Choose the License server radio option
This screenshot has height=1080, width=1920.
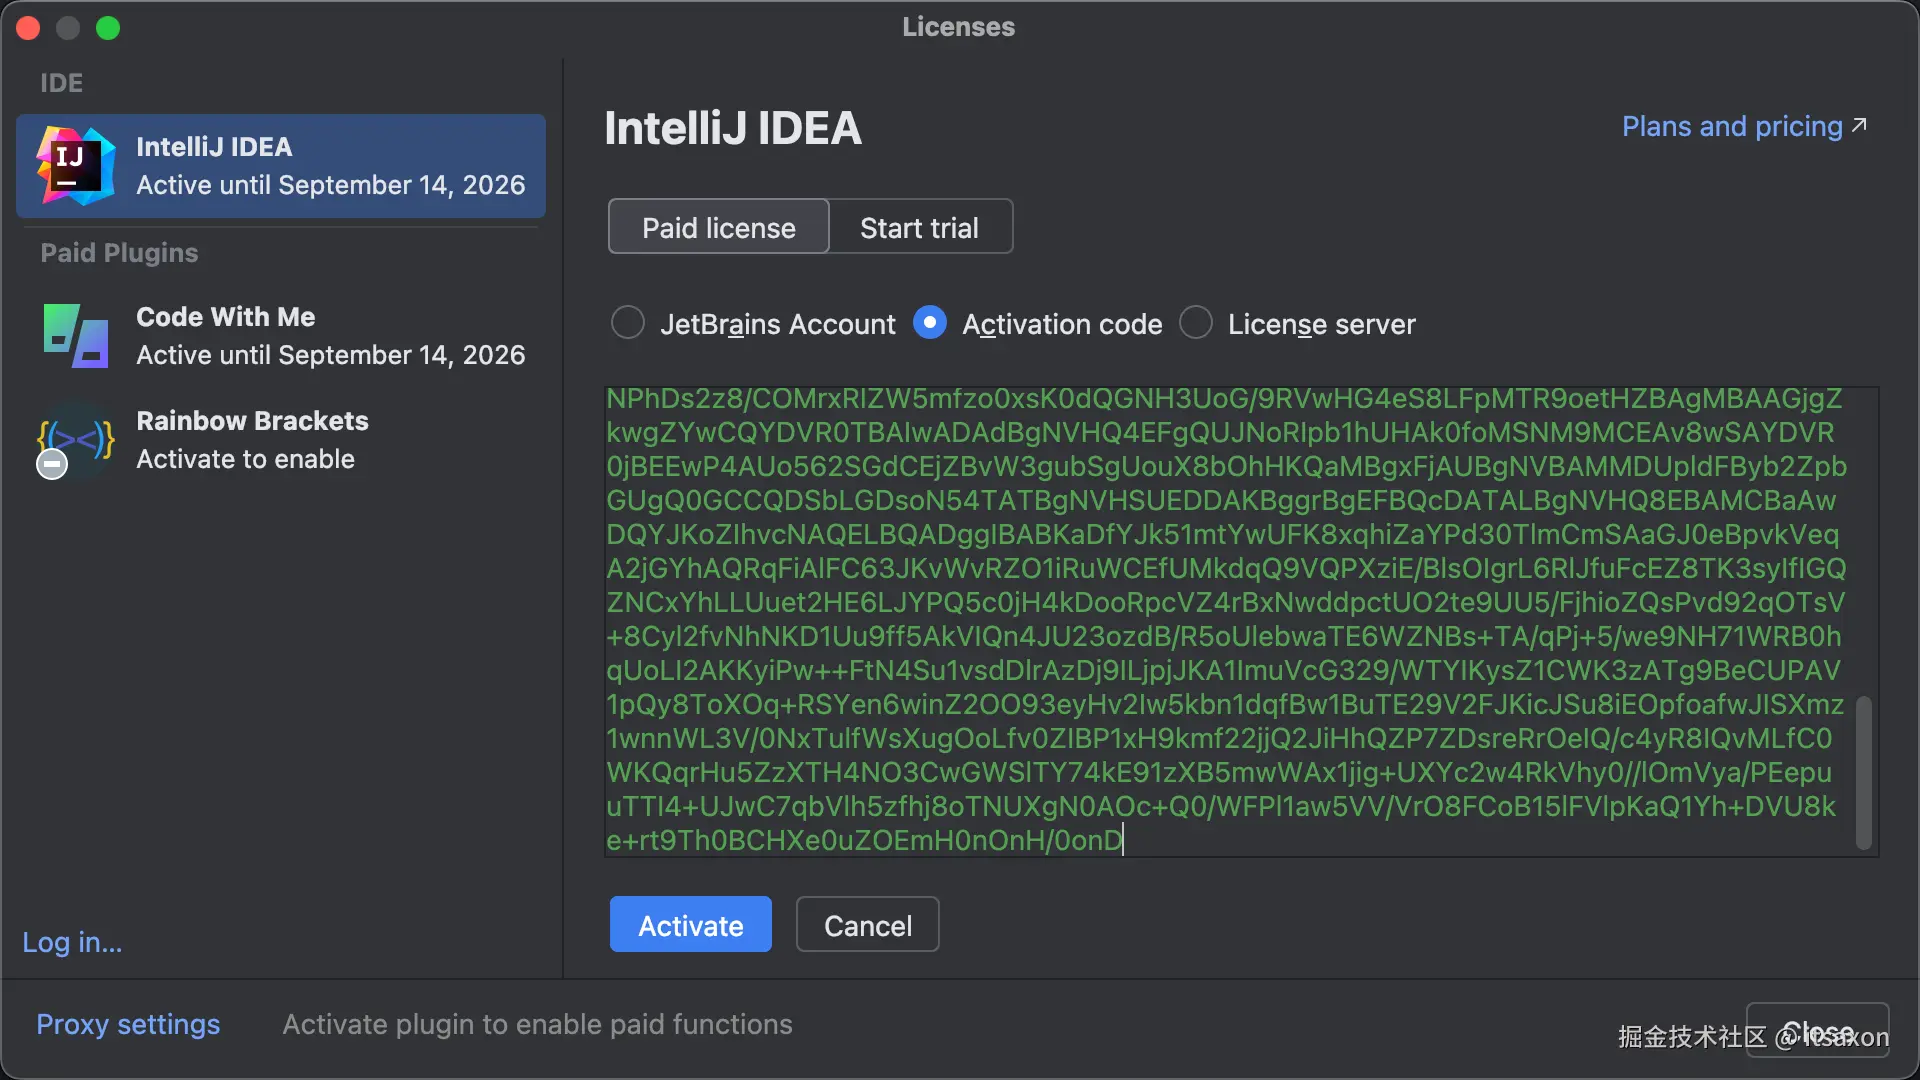tap(1196, 323)
